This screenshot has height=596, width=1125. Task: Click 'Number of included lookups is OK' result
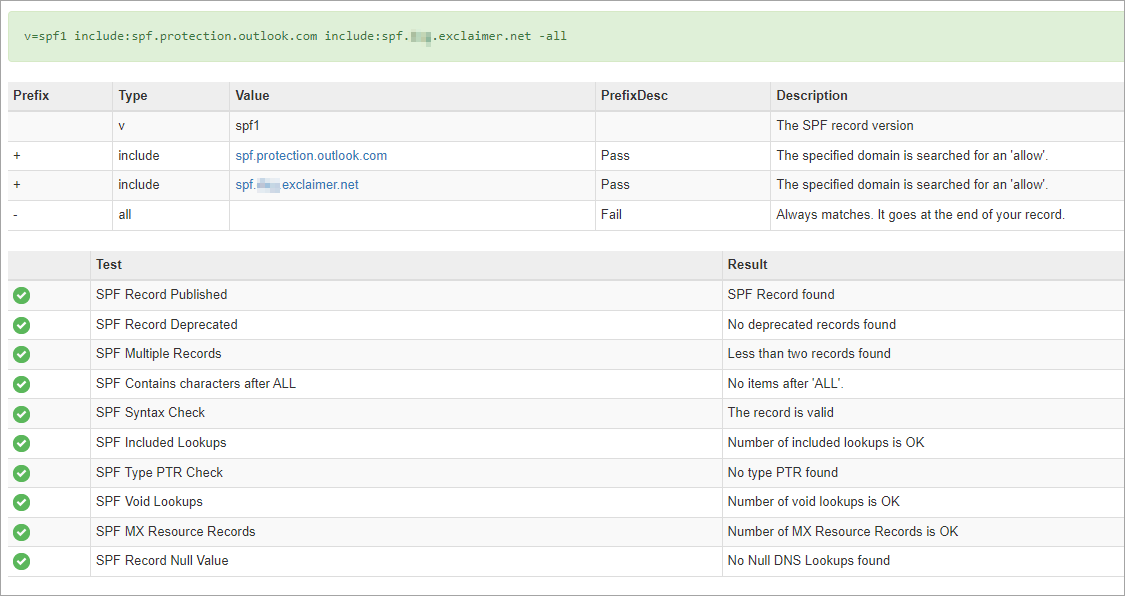pos(827,443)
